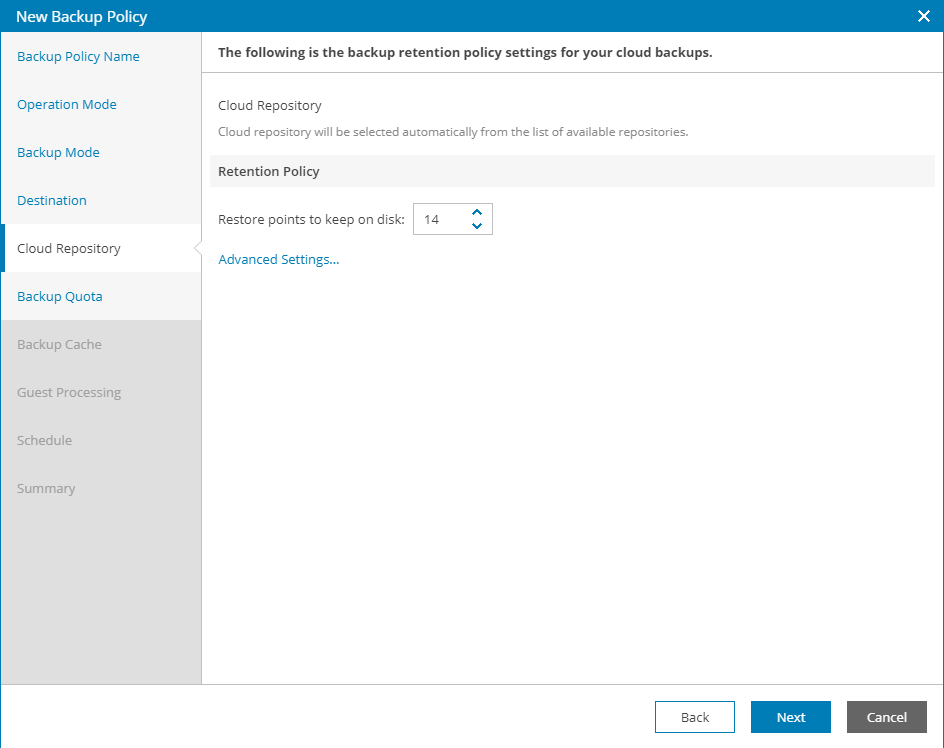Select the Backup Mode step
The image size is (944, 748).
(x=58, y=153)
